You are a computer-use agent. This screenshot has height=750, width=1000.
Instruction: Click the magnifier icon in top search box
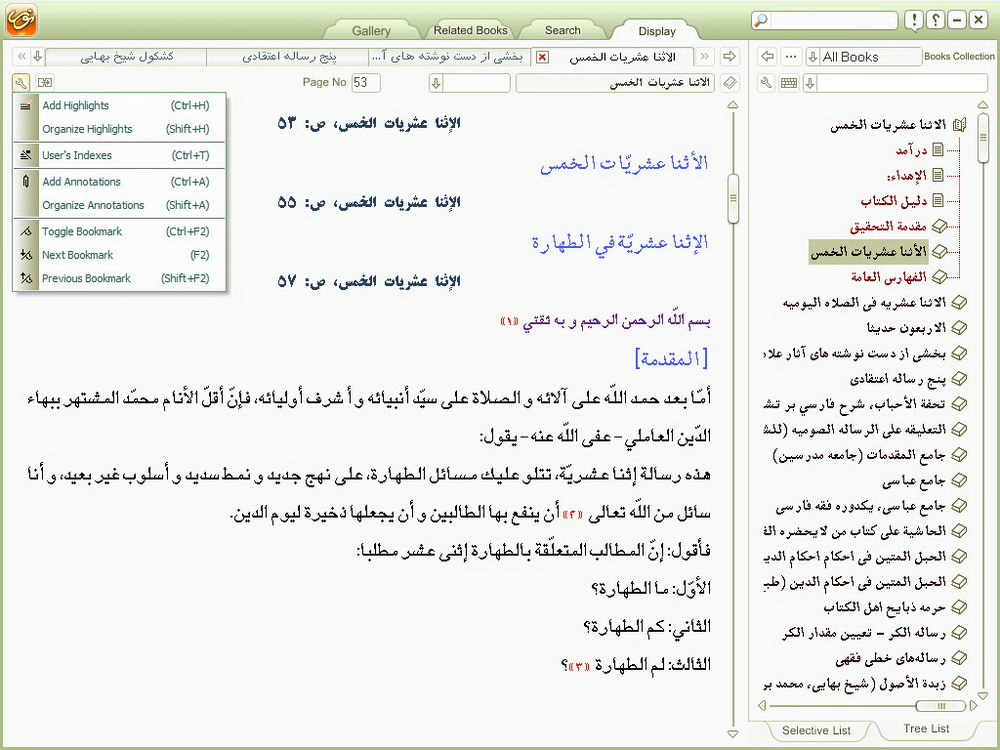pyautogui.click(x=761, y=20)
